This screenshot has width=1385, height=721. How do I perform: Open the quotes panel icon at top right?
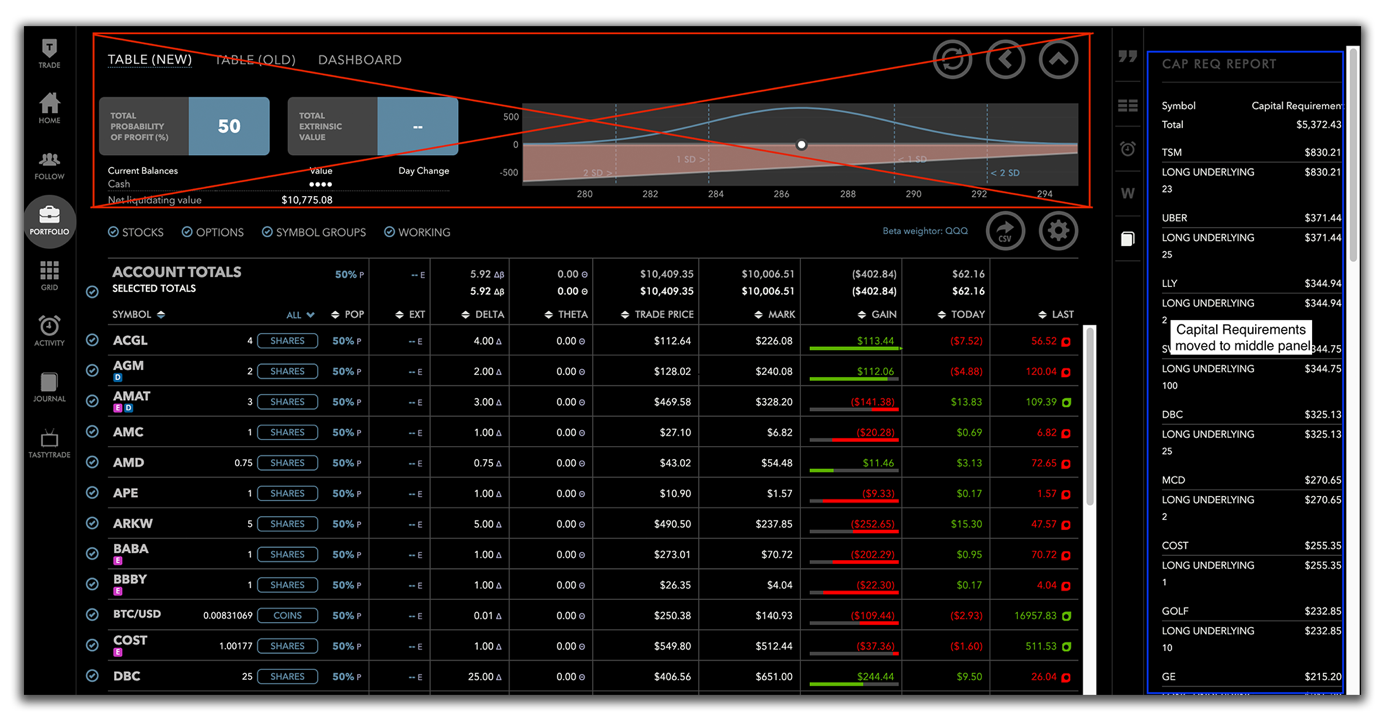click(x=1127, y=58)
